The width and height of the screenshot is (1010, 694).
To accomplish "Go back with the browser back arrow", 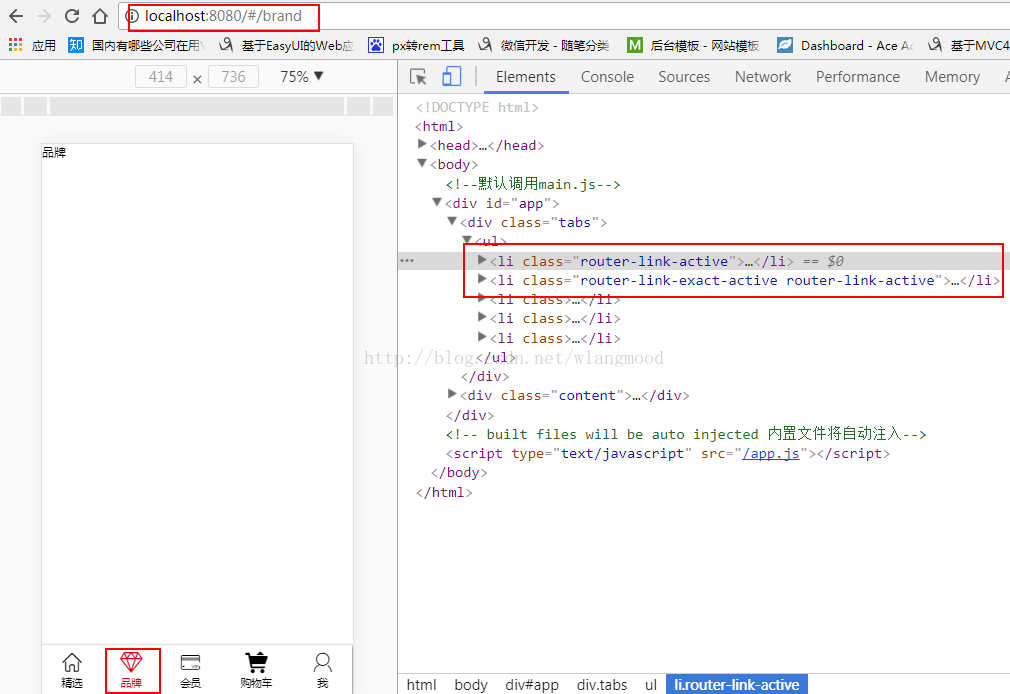I will [15, 15].
